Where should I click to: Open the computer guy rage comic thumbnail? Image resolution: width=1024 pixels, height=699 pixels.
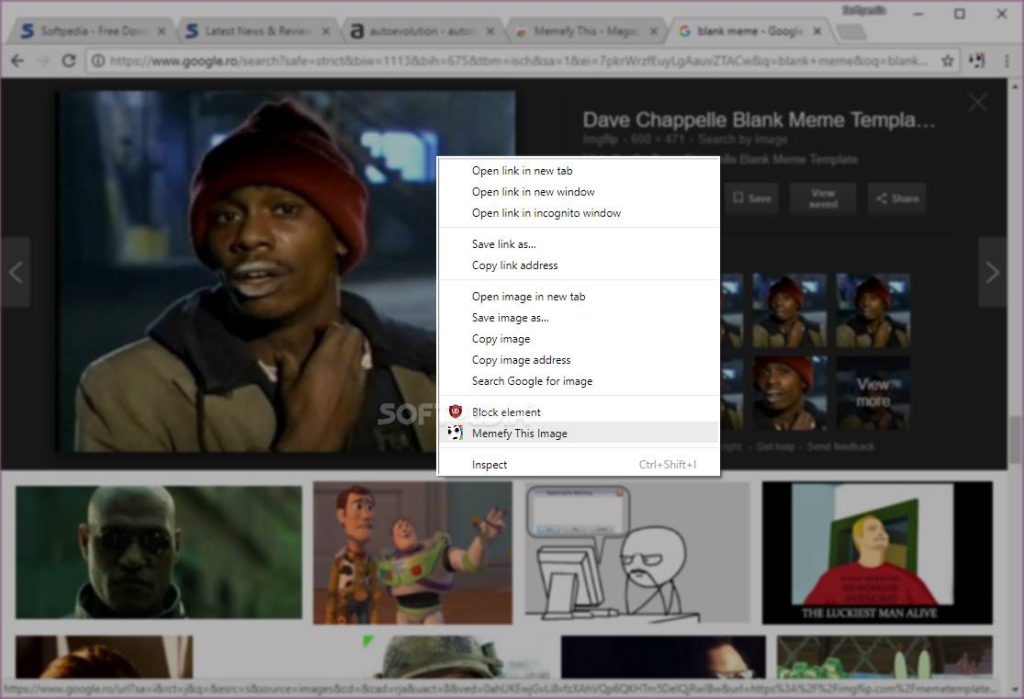637,553
